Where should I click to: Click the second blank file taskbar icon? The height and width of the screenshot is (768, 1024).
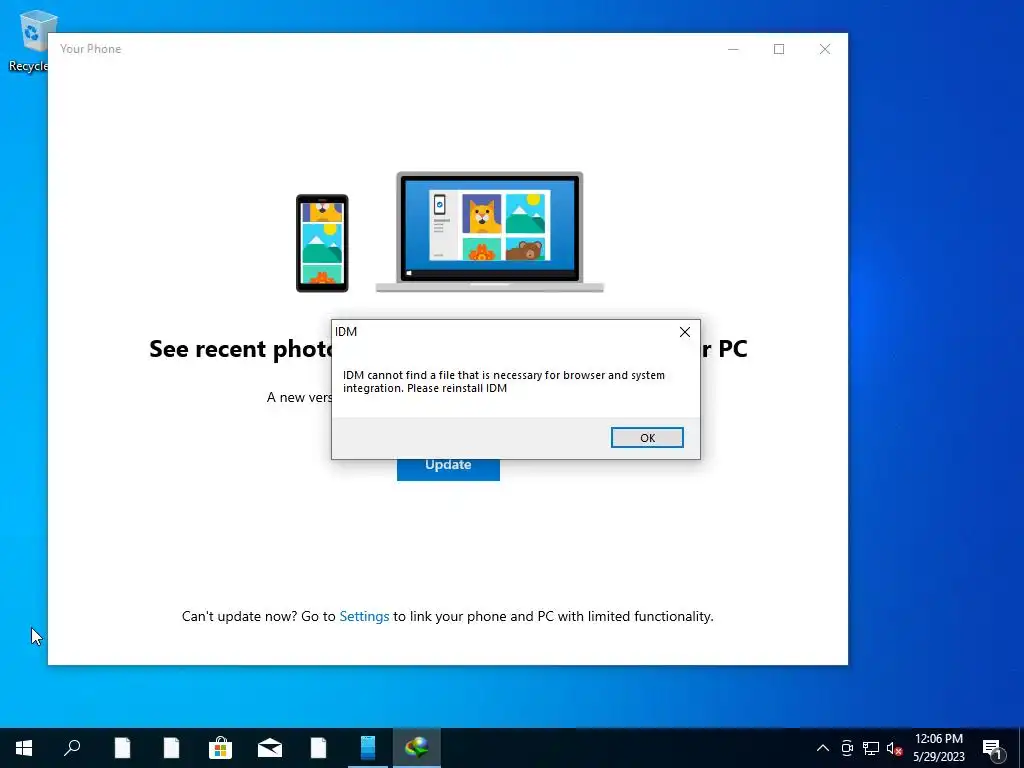pos(171,748)
